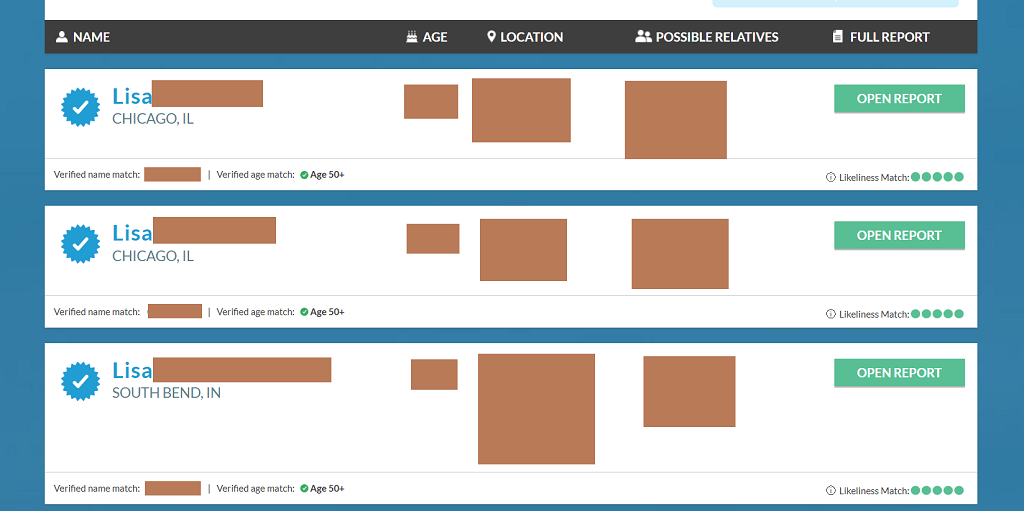Open report for the first Chicago result
1024x511 pixels.
coord(899,99)
